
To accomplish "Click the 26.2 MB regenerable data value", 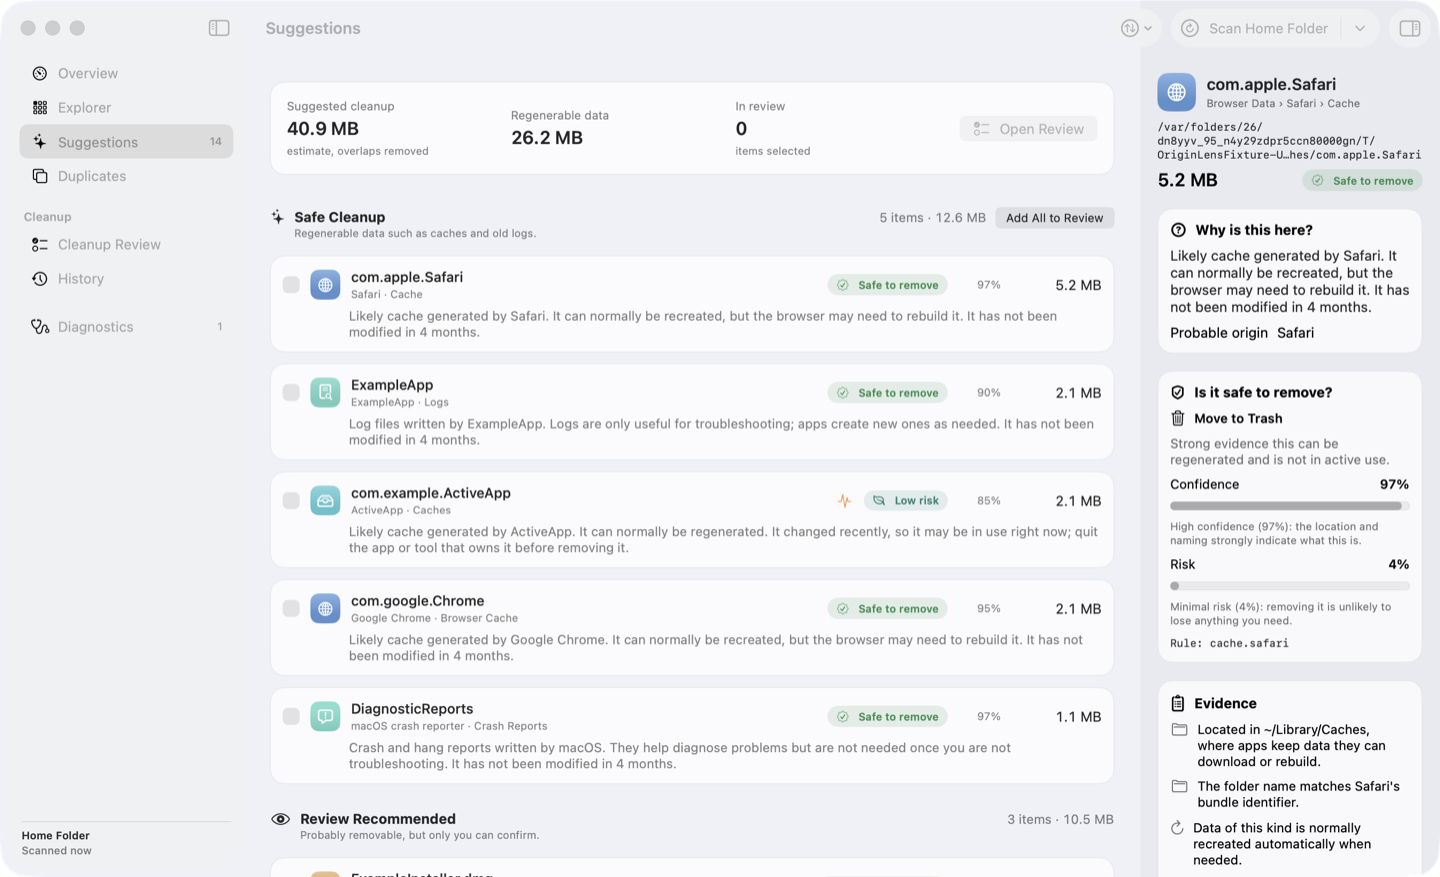I will coord(547,138).
